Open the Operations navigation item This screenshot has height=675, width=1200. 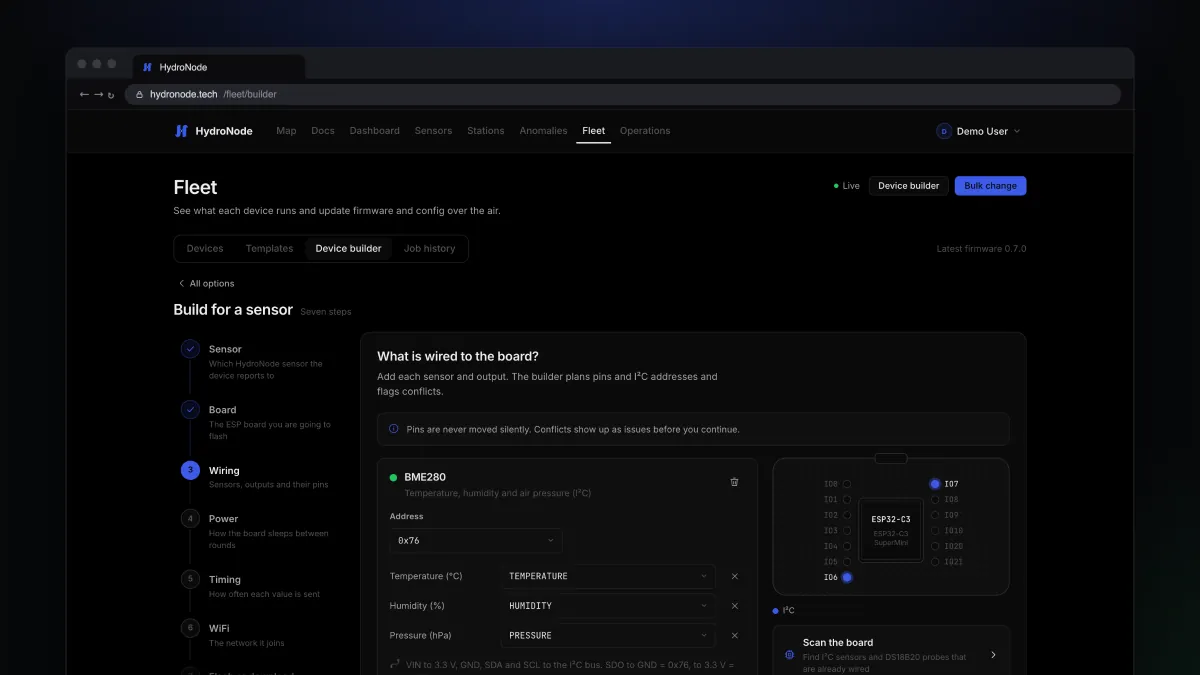pyautogui.click(x=645, y=131)
